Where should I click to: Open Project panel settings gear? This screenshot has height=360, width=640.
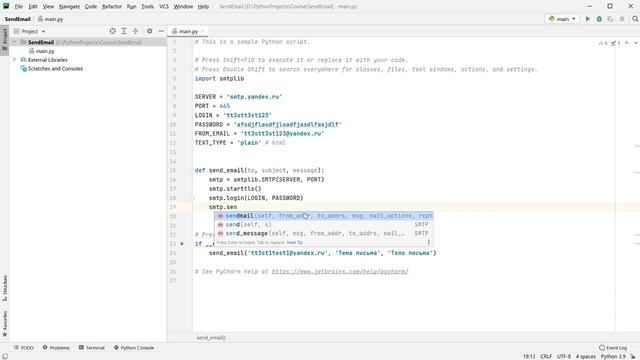pos(150,31)
